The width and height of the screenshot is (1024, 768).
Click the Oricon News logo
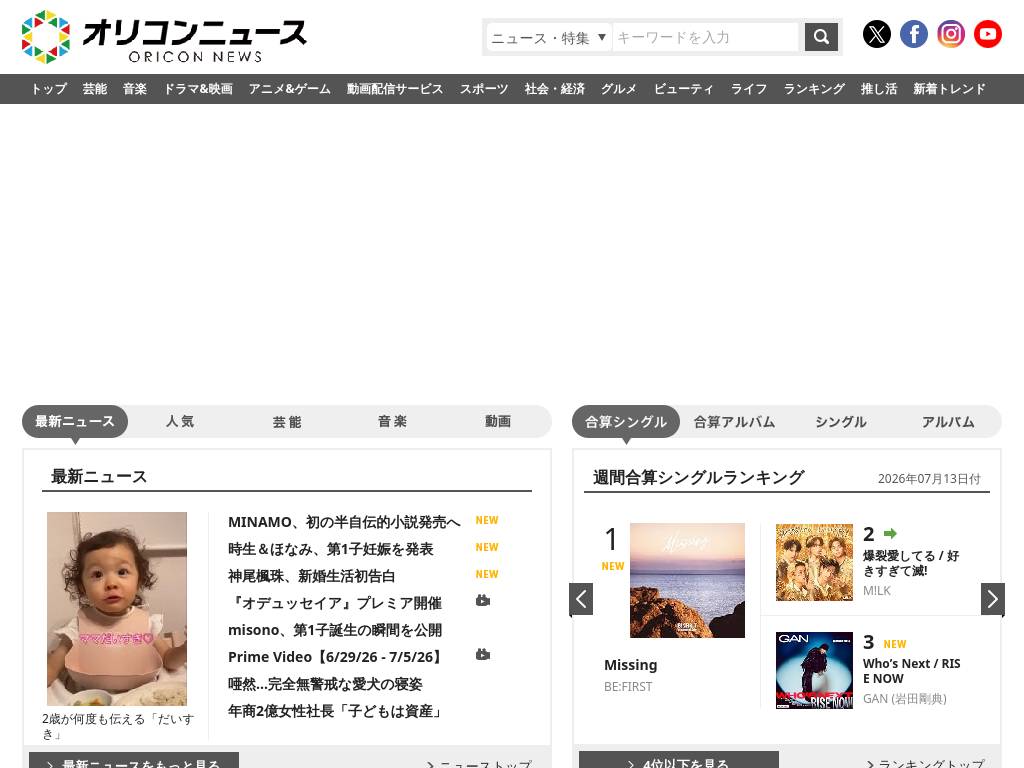point(163,37)
